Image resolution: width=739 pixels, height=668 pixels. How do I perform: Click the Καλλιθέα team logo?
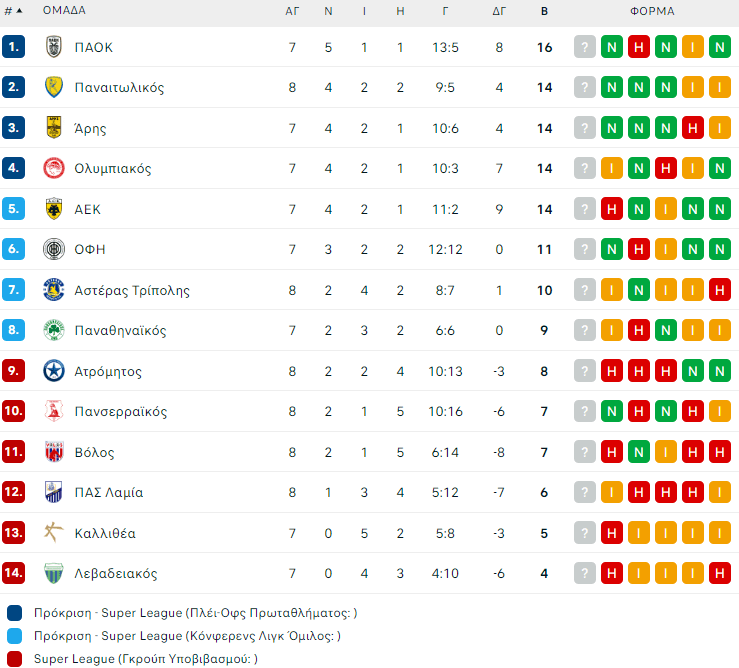point(54,533)
